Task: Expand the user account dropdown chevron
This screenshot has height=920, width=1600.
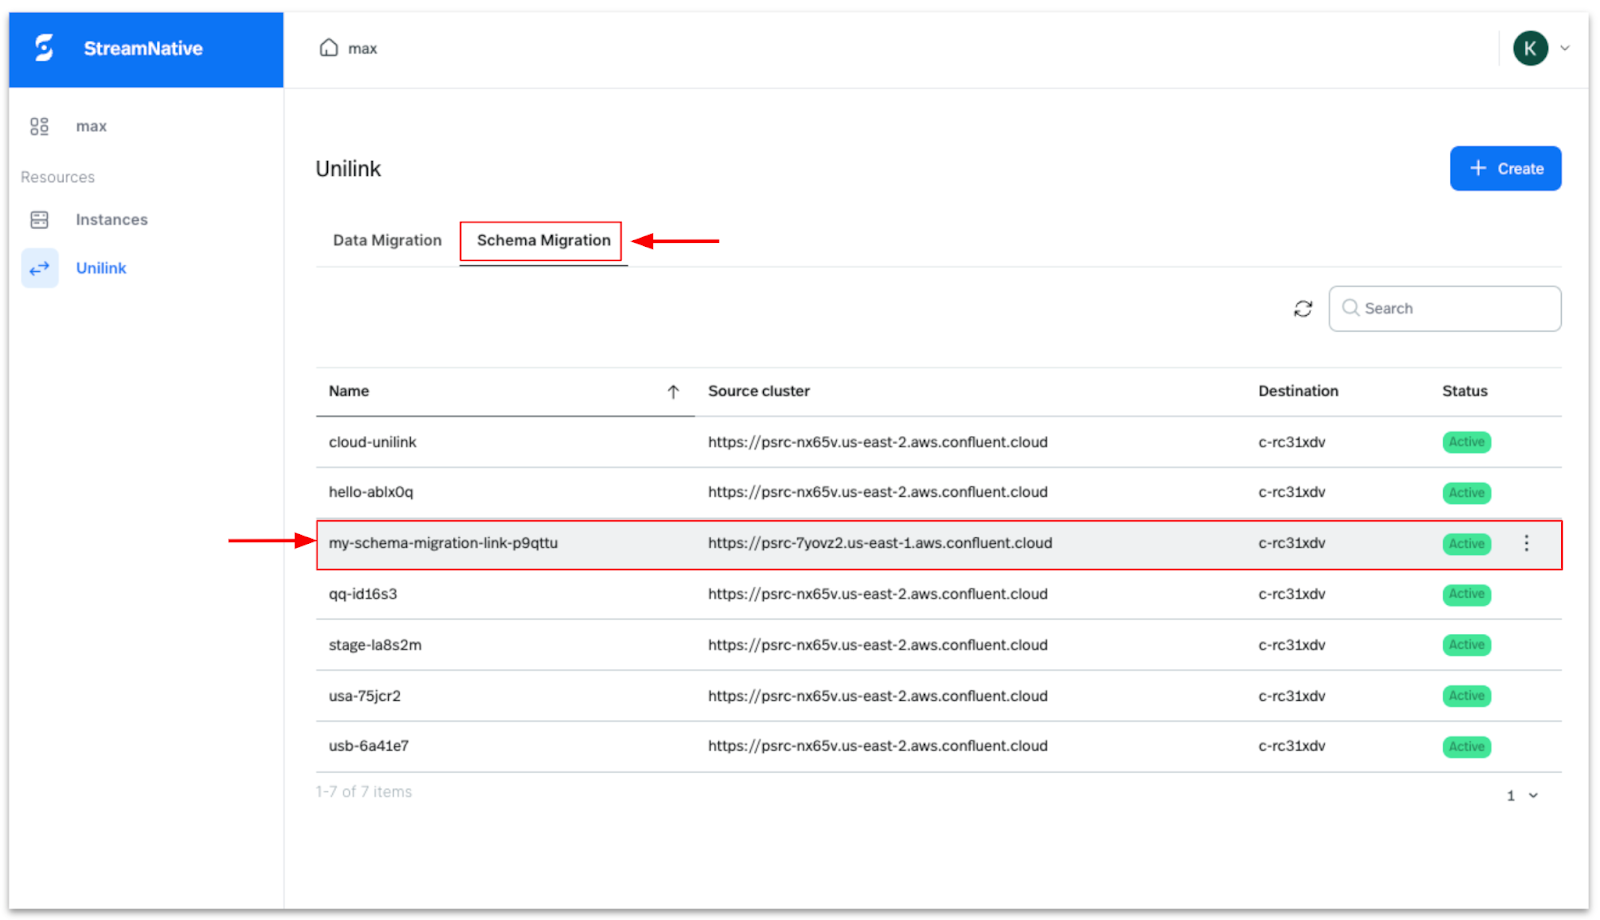Action: 1565,48
